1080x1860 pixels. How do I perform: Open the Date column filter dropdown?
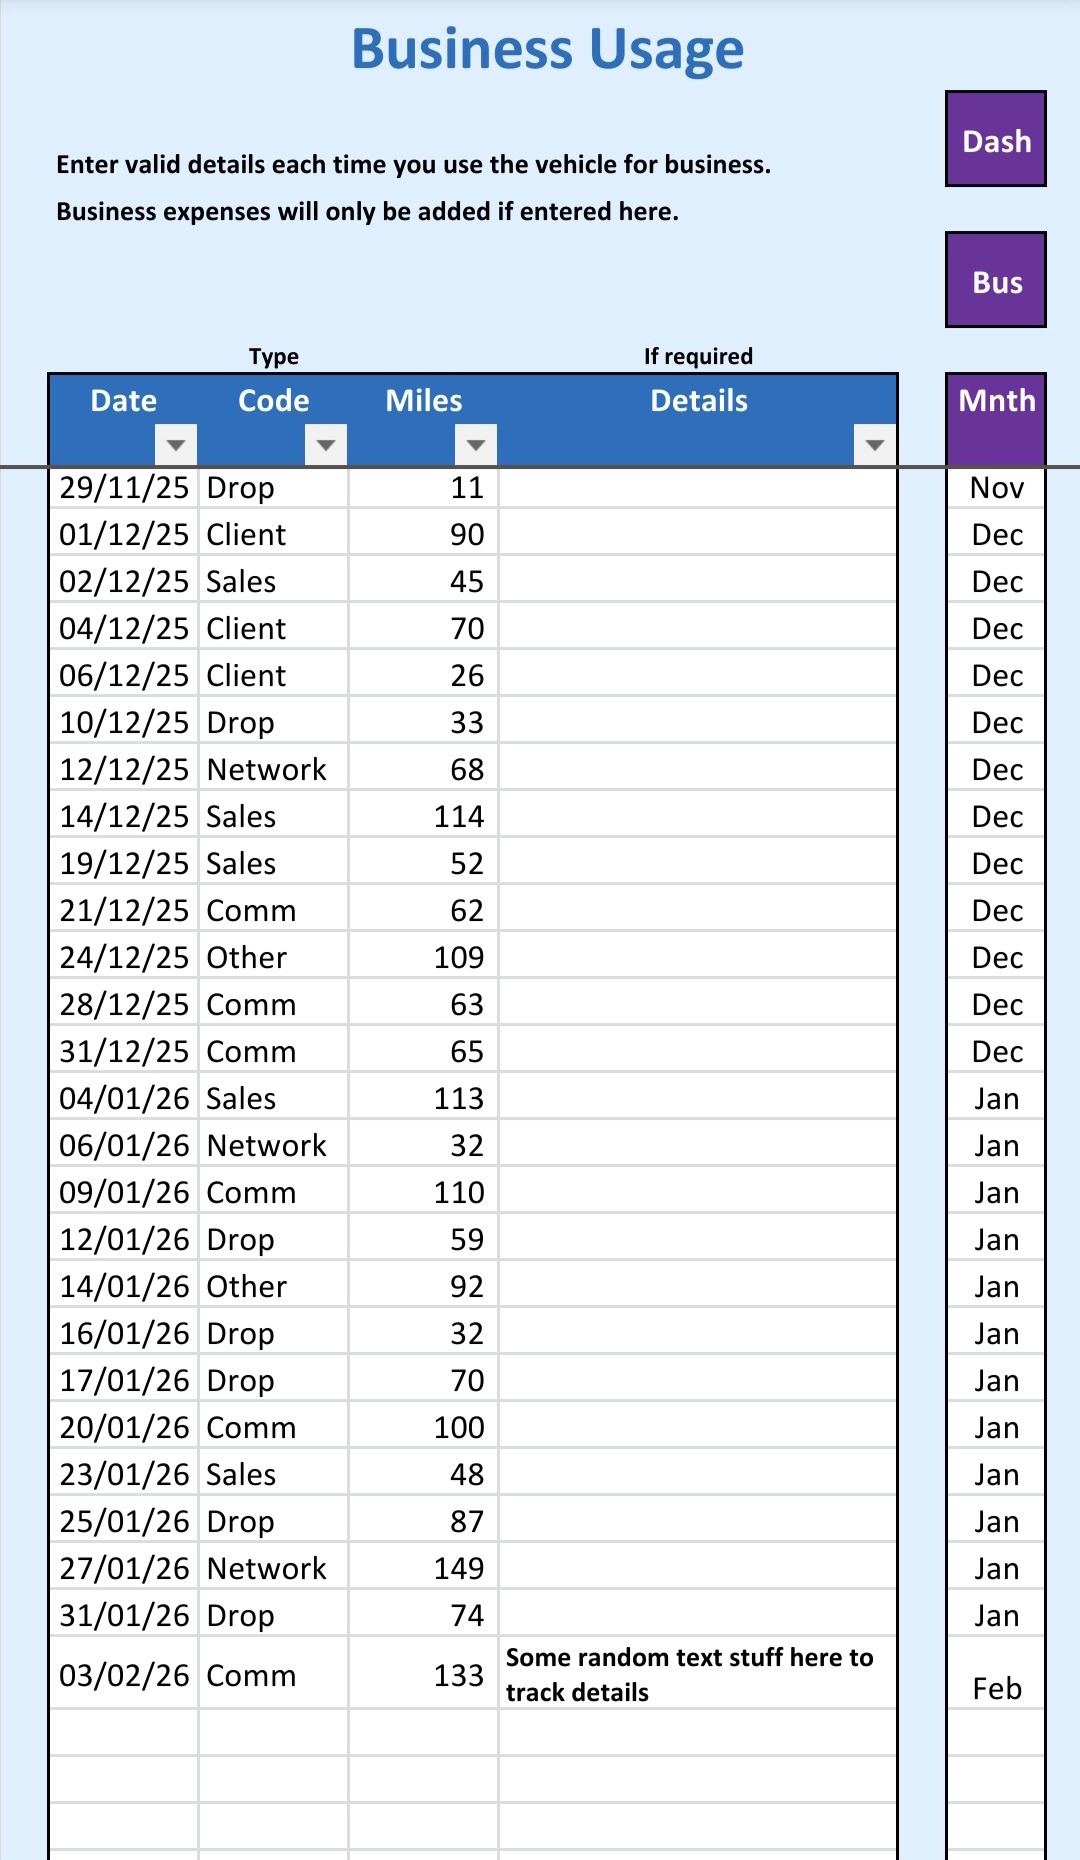(176, 445)
